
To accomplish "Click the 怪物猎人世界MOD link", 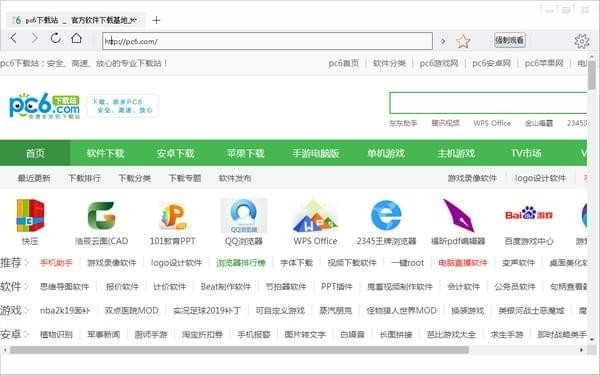I will click(x=401, y=310).
